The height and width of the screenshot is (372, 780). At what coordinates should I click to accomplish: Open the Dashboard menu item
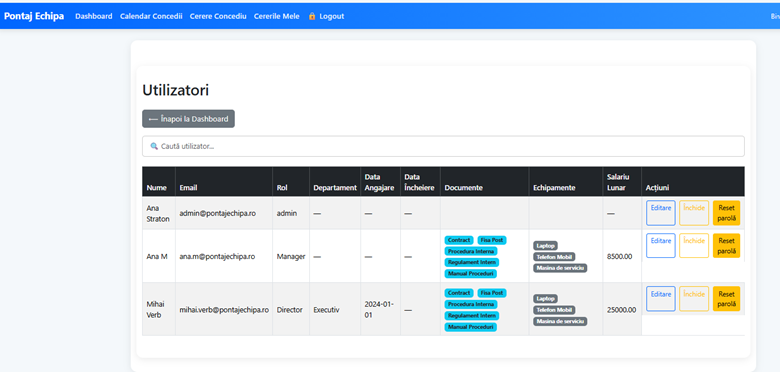(94, 16)
